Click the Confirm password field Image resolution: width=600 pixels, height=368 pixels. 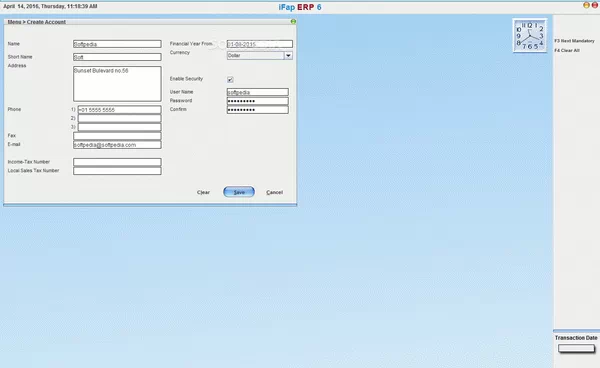coord(258,110)
